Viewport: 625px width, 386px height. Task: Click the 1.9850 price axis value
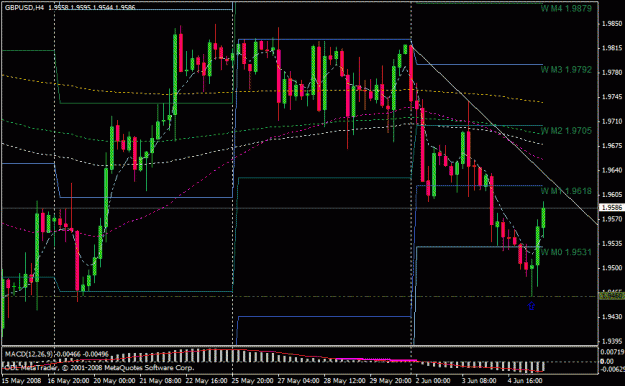coord(612,24)
